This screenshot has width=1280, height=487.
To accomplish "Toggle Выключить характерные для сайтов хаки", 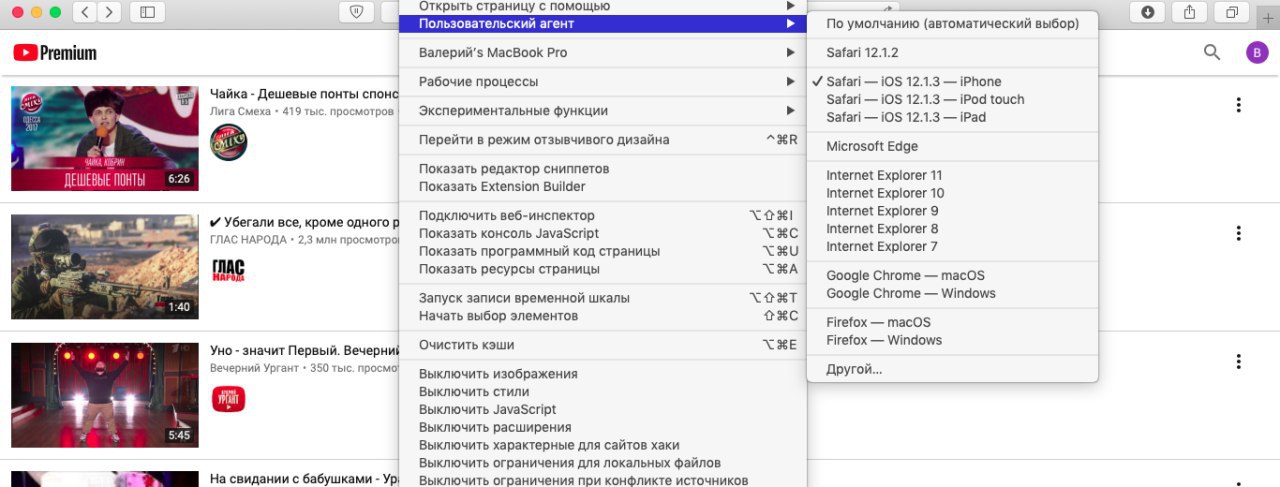I will (602, 445).
